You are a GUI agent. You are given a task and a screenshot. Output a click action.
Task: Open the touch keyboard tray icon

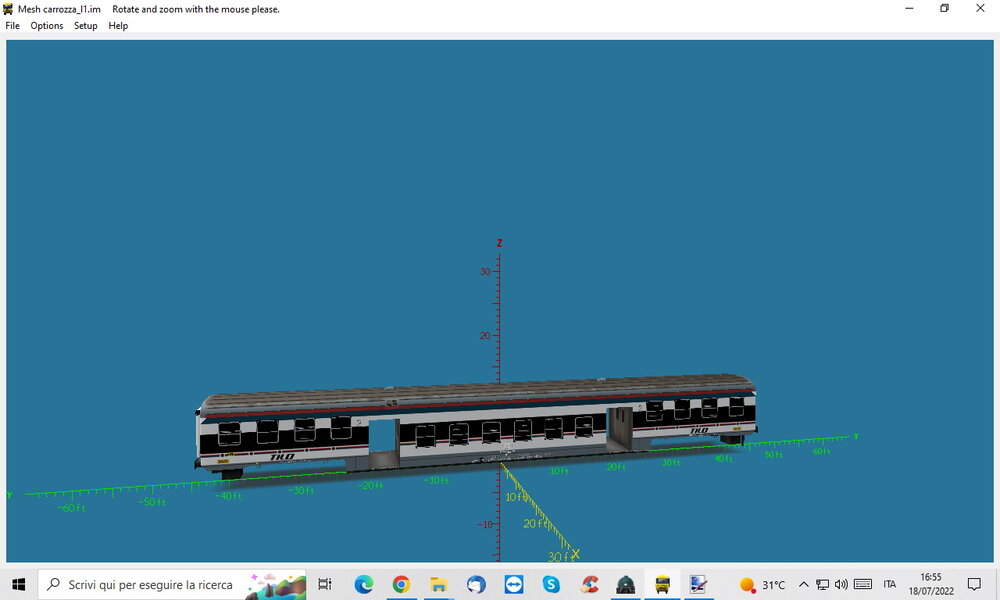click(863, 584)
